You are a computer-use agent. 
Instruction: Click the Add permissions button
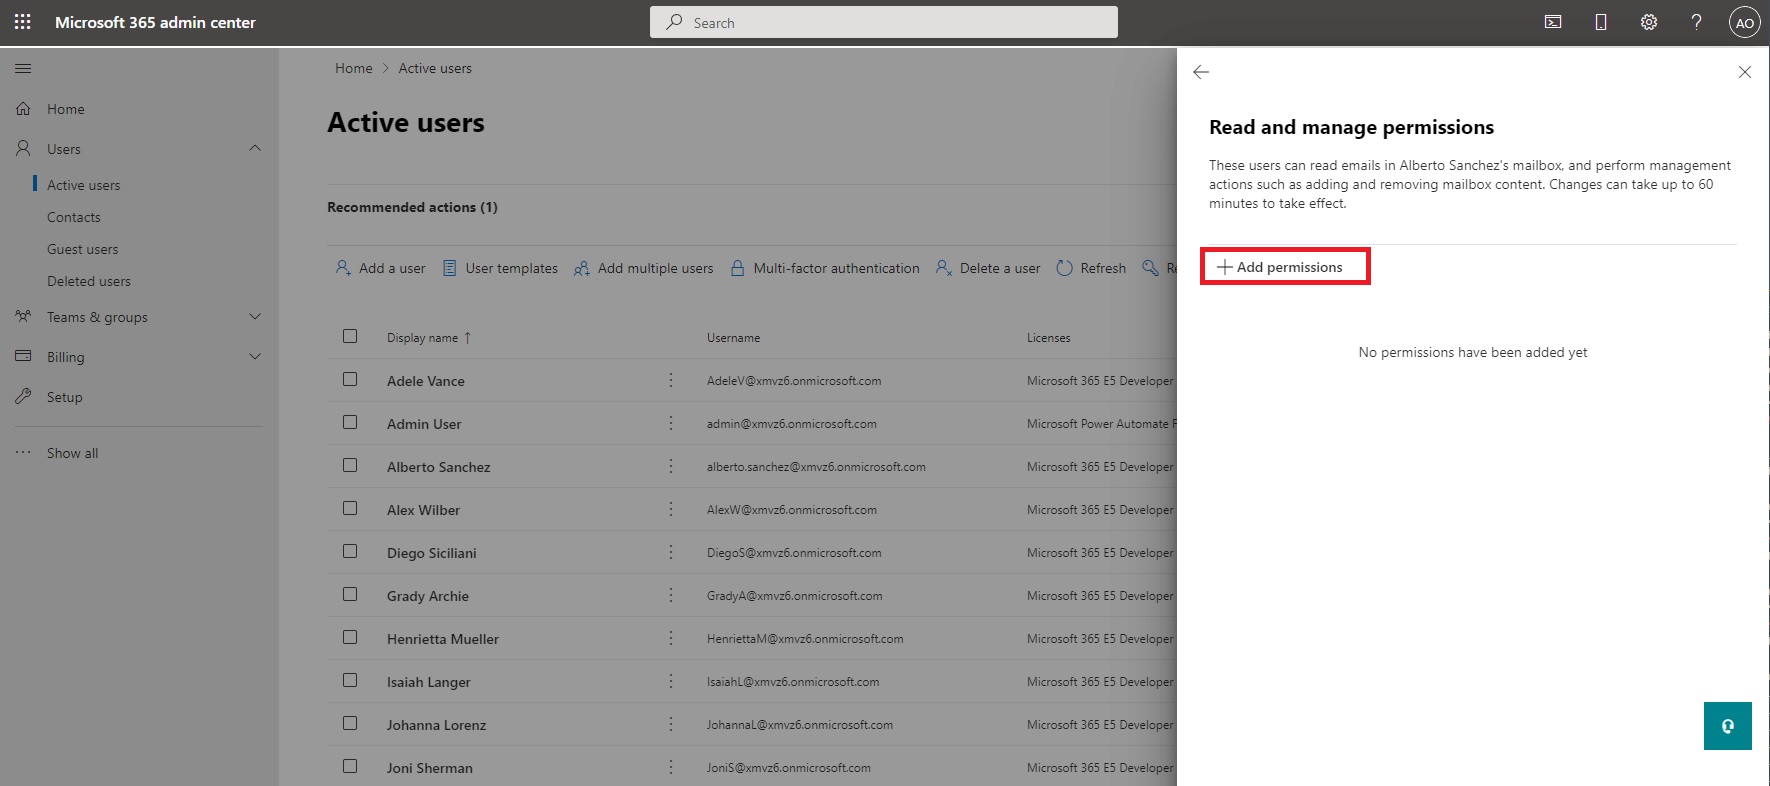[1280, 267]
